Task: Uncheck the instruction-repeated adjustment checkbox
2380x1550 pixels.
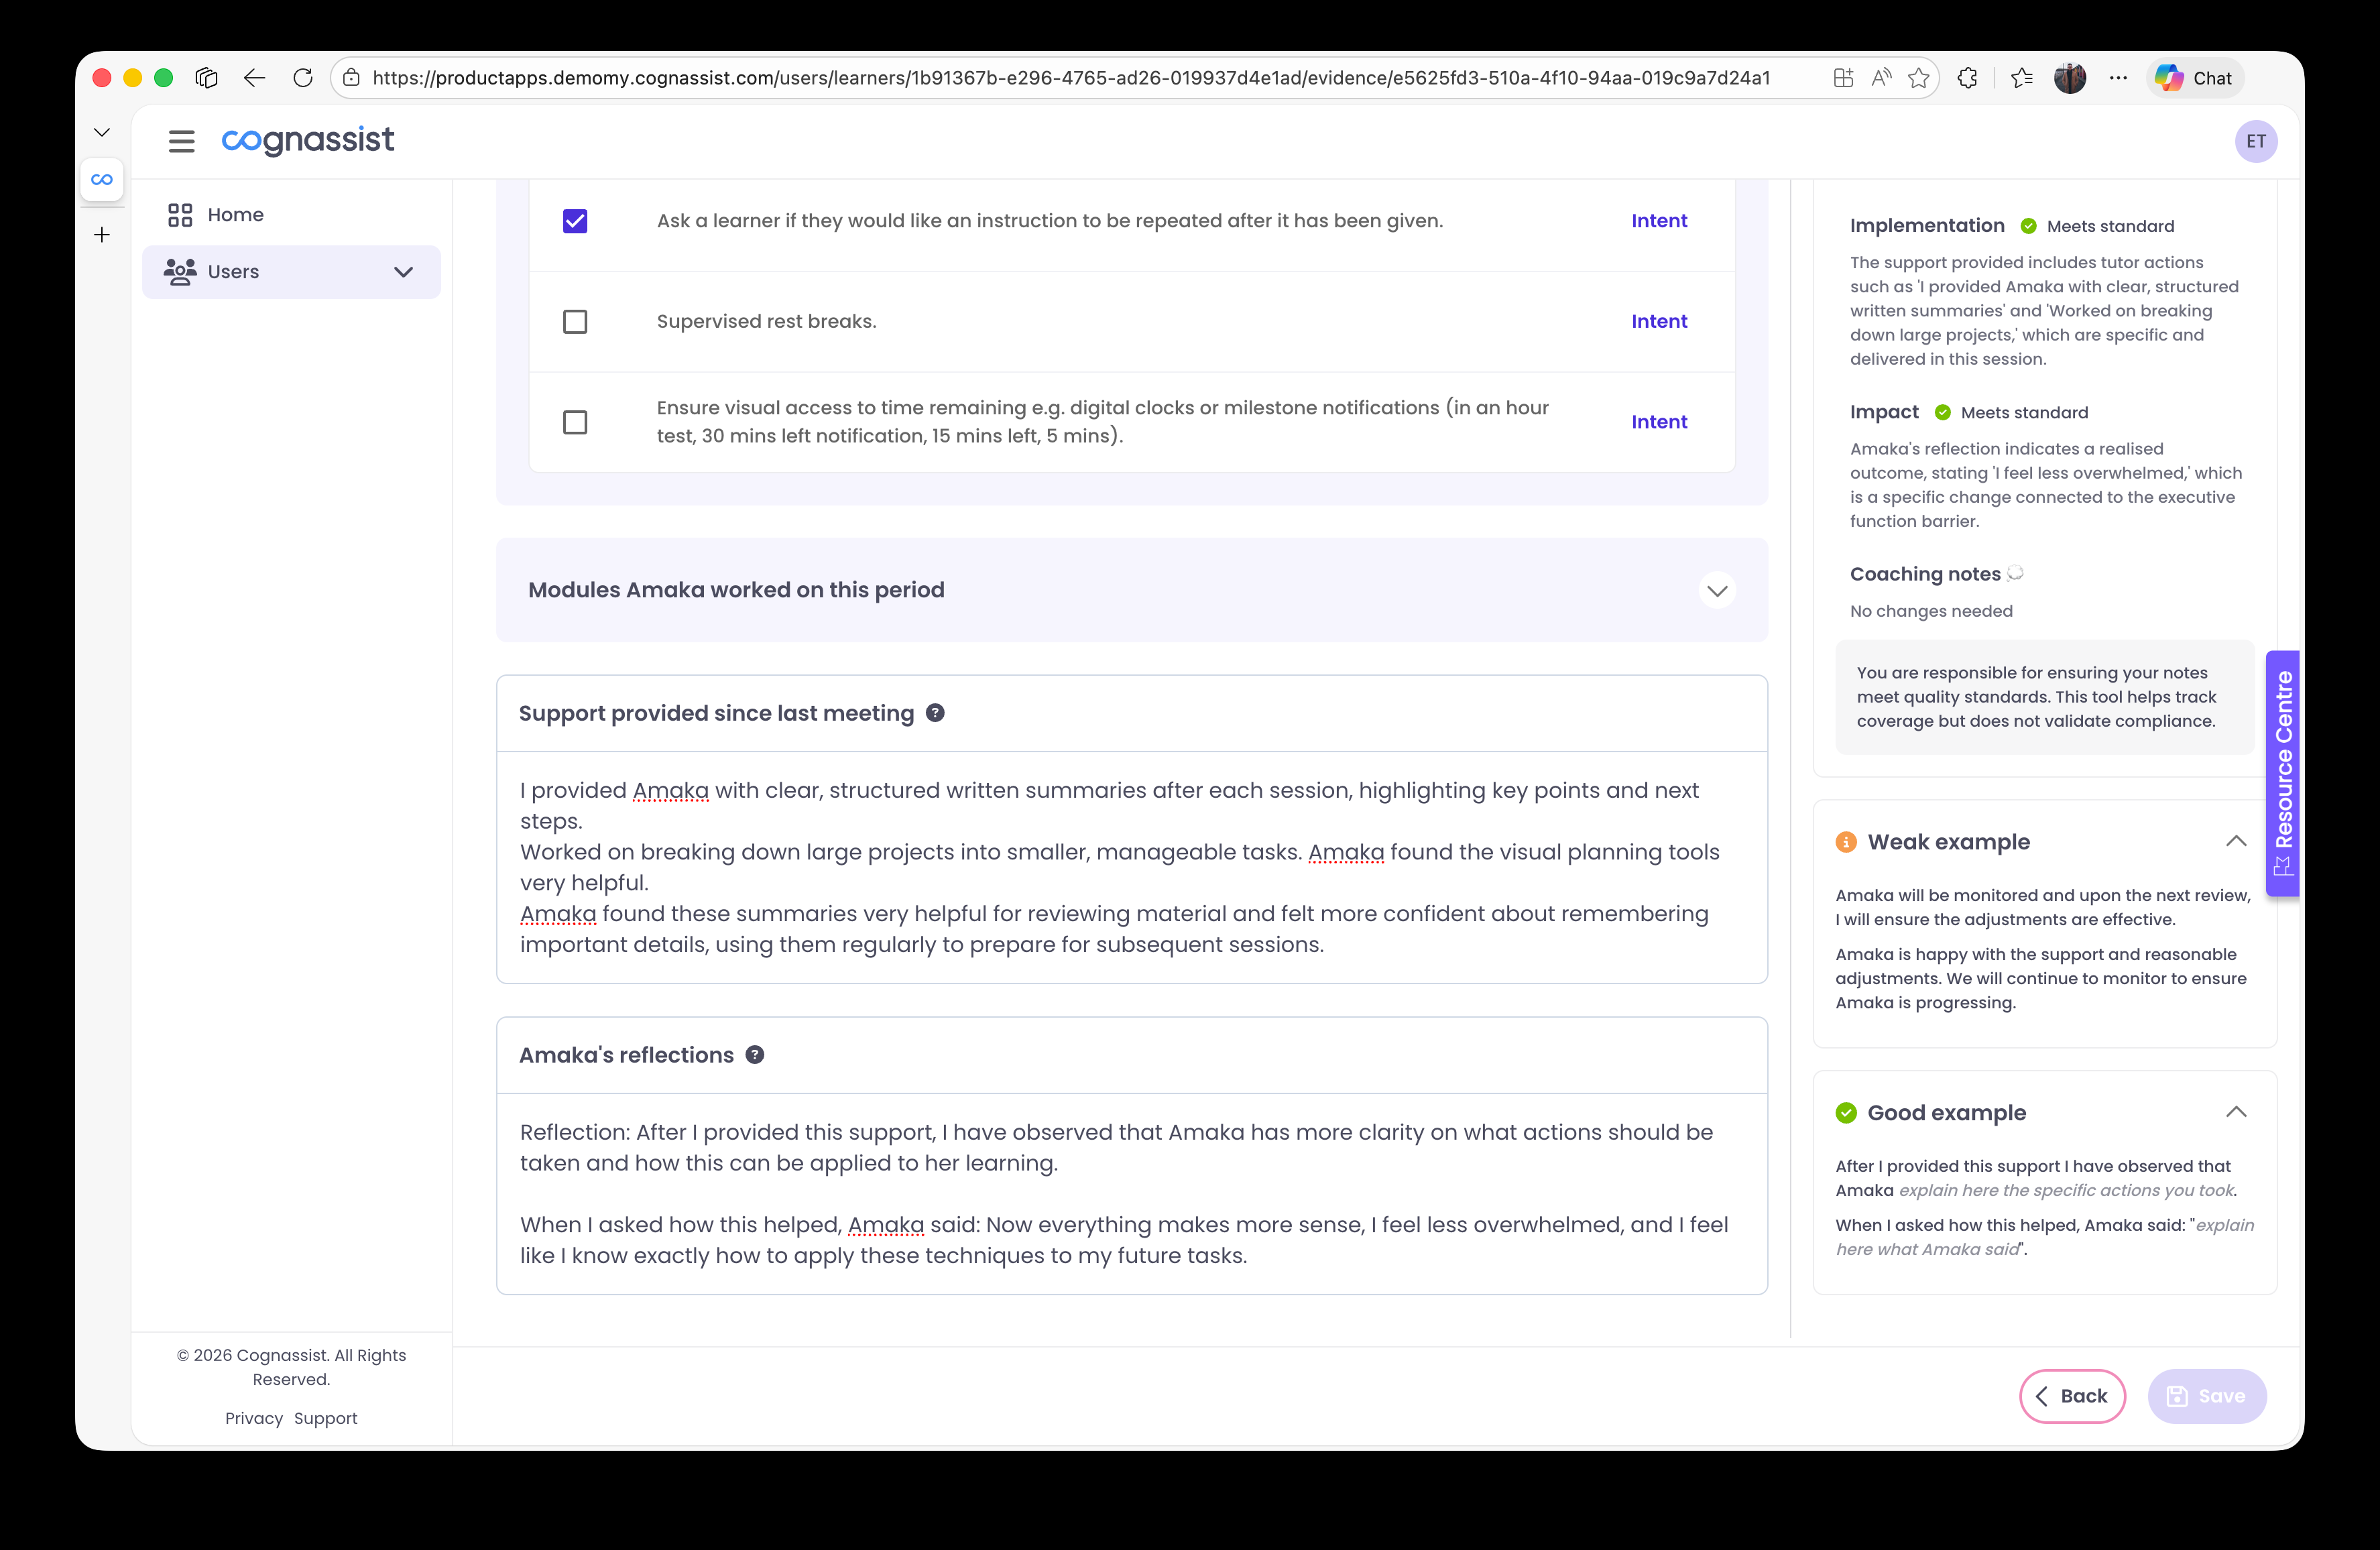Action: (x=575, y=221)
